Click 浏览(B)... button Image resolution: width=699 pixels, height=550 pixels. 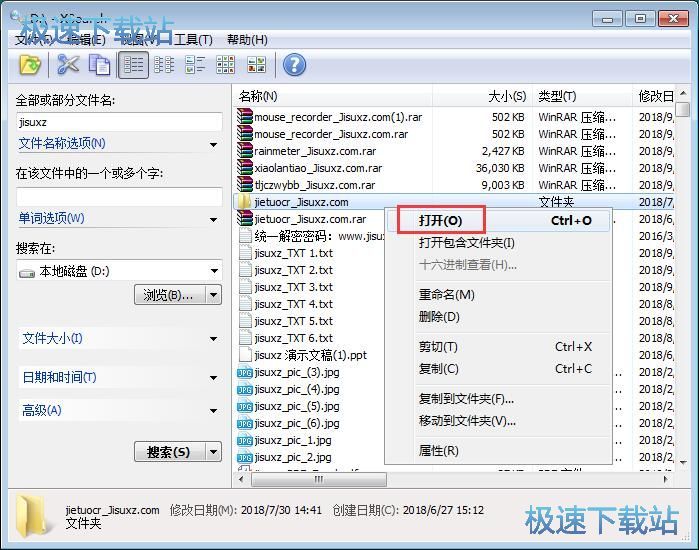(170, 295)
